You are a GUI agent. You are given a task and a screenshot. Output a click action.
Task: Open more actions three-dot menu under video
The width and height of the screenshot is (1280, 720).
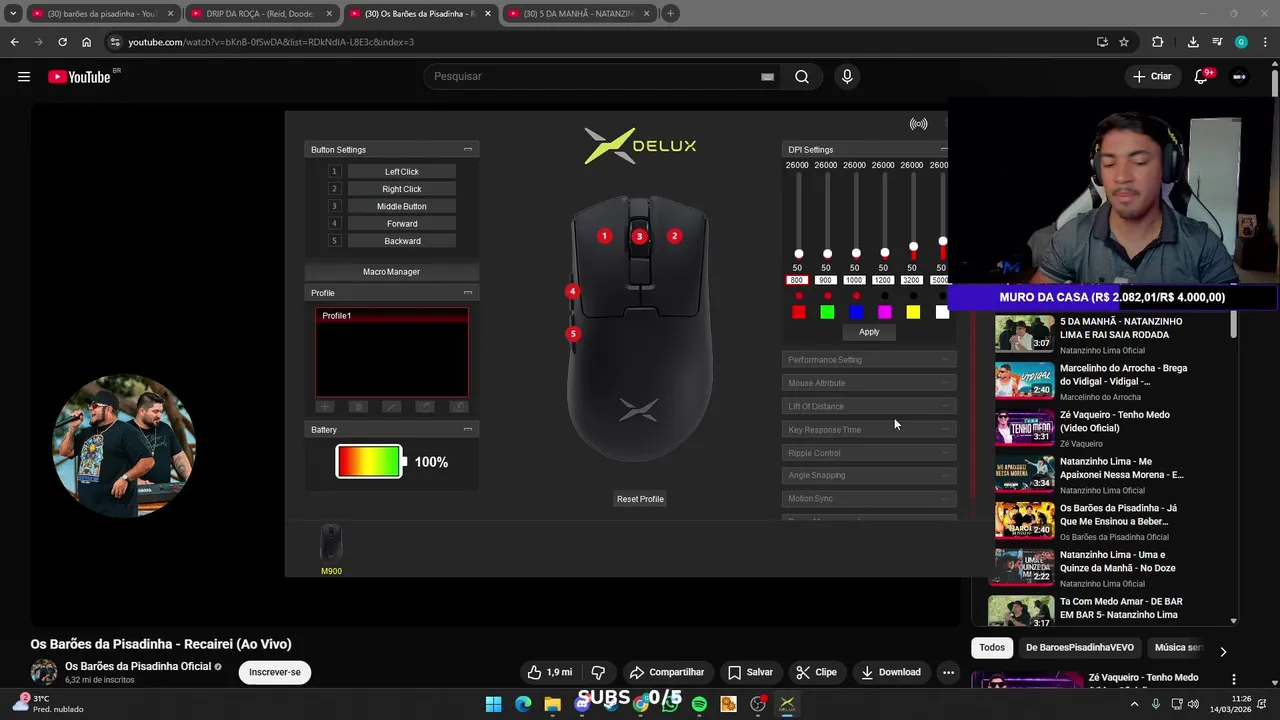pos(948,672)
